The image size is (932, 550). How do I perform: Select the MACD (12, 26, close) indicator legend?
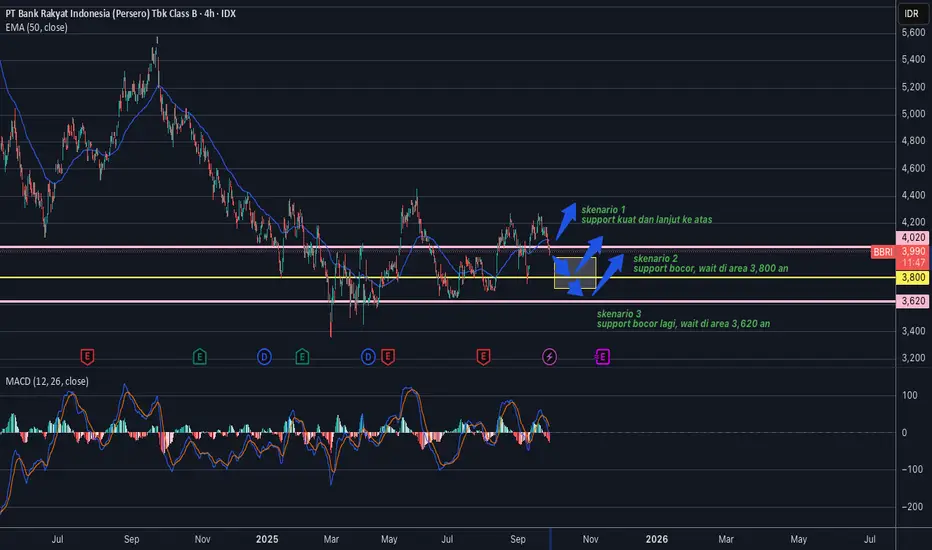click(x=47, y=381)
